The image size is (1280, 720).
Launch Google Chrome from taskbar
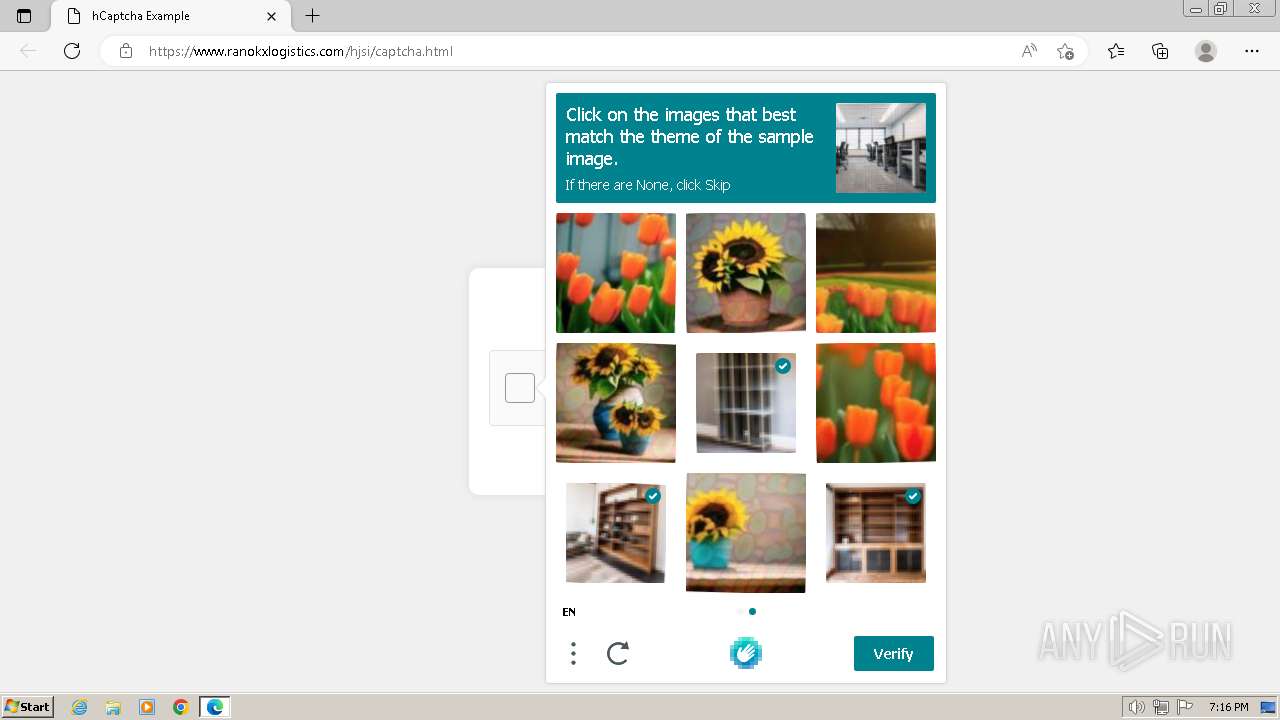(x=181, y=707)
